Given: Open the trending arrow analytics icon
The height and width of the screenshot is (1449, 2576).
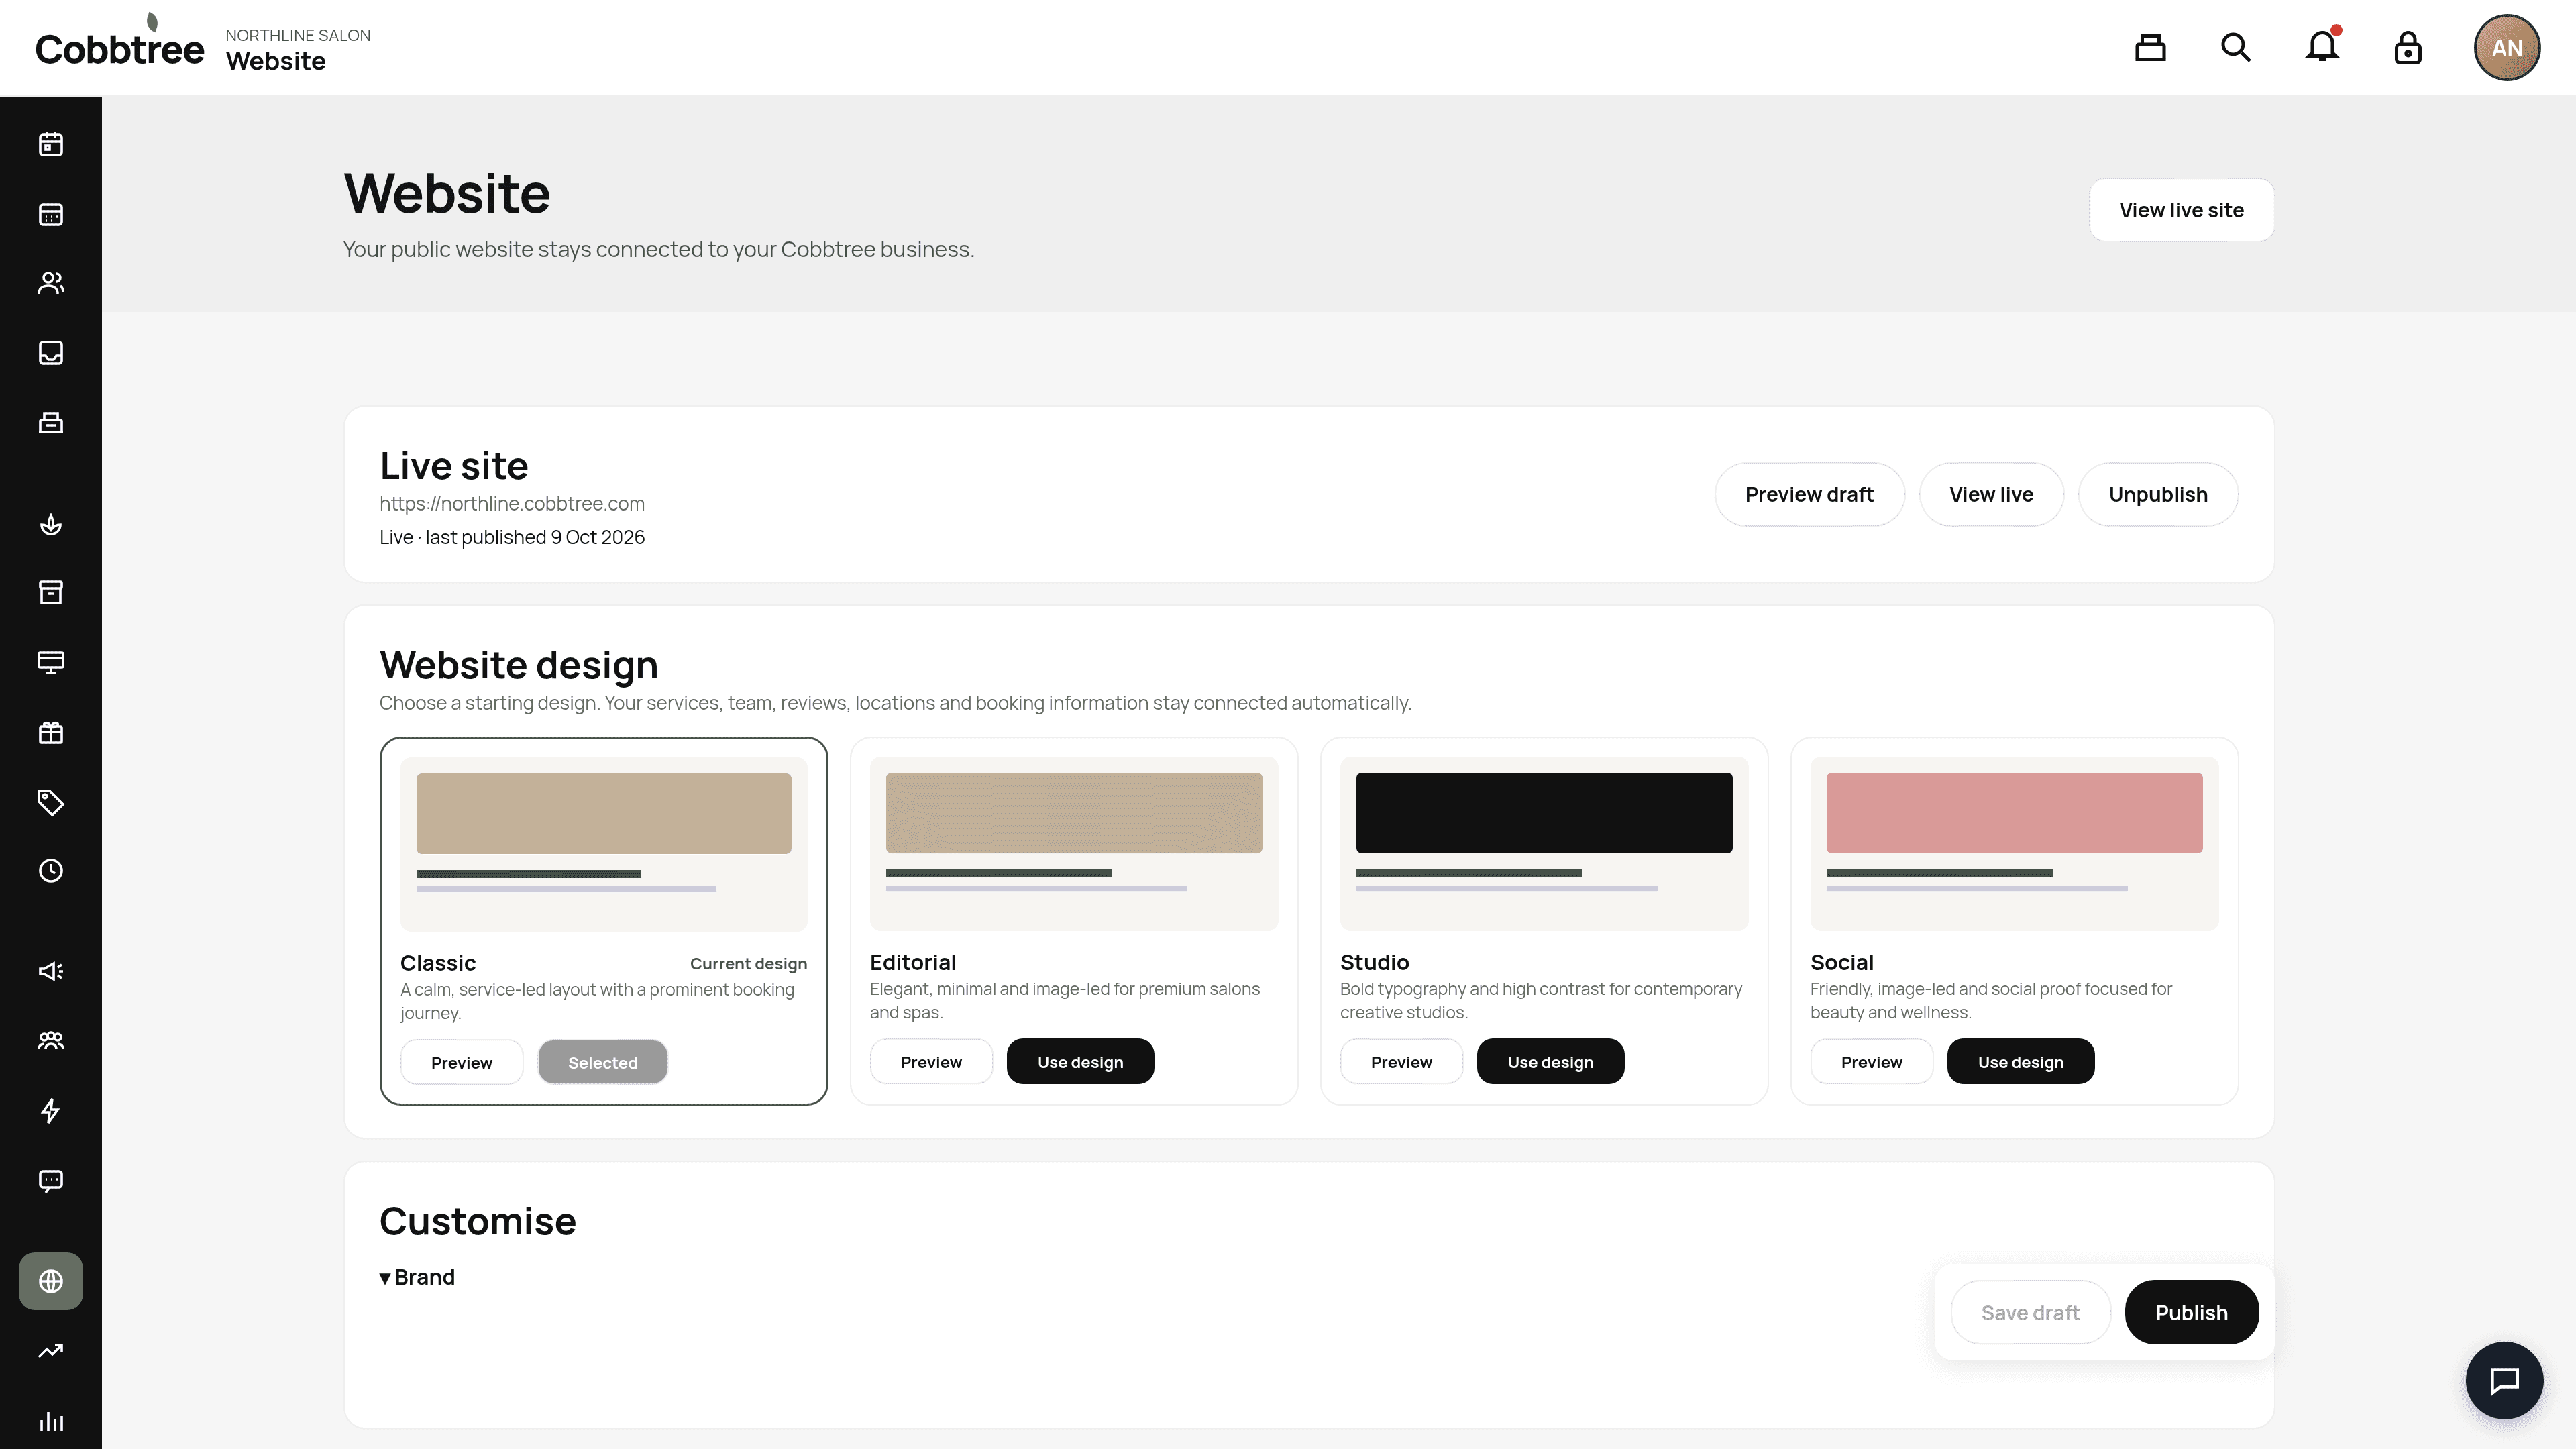Looking at the screenshot, I should pos(51,1351).
